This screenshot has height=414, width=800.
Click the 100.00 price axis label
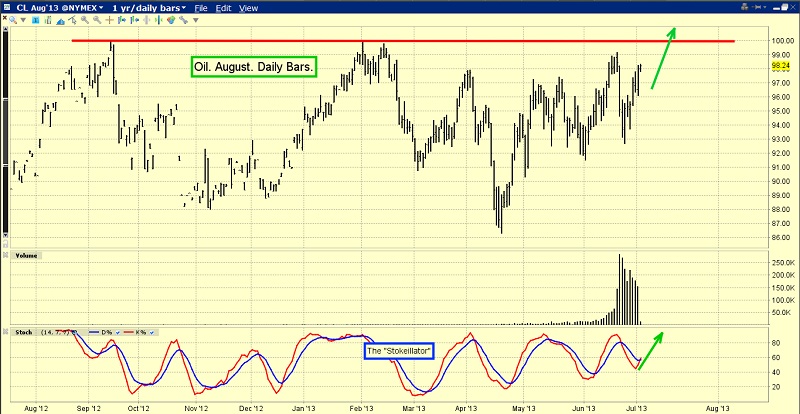(782, 40)
